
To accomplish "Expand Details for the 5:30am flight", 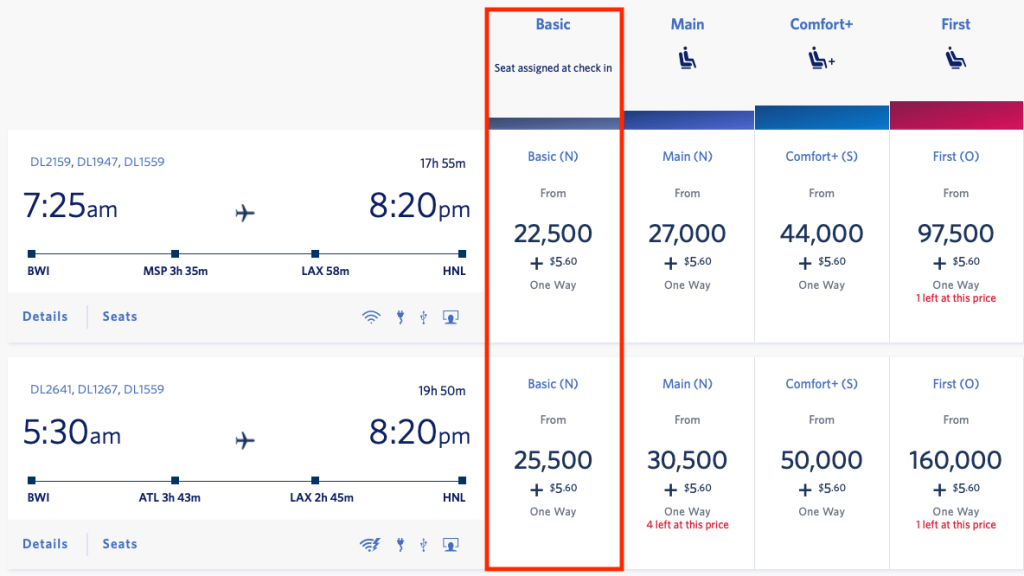I will 45,544.
